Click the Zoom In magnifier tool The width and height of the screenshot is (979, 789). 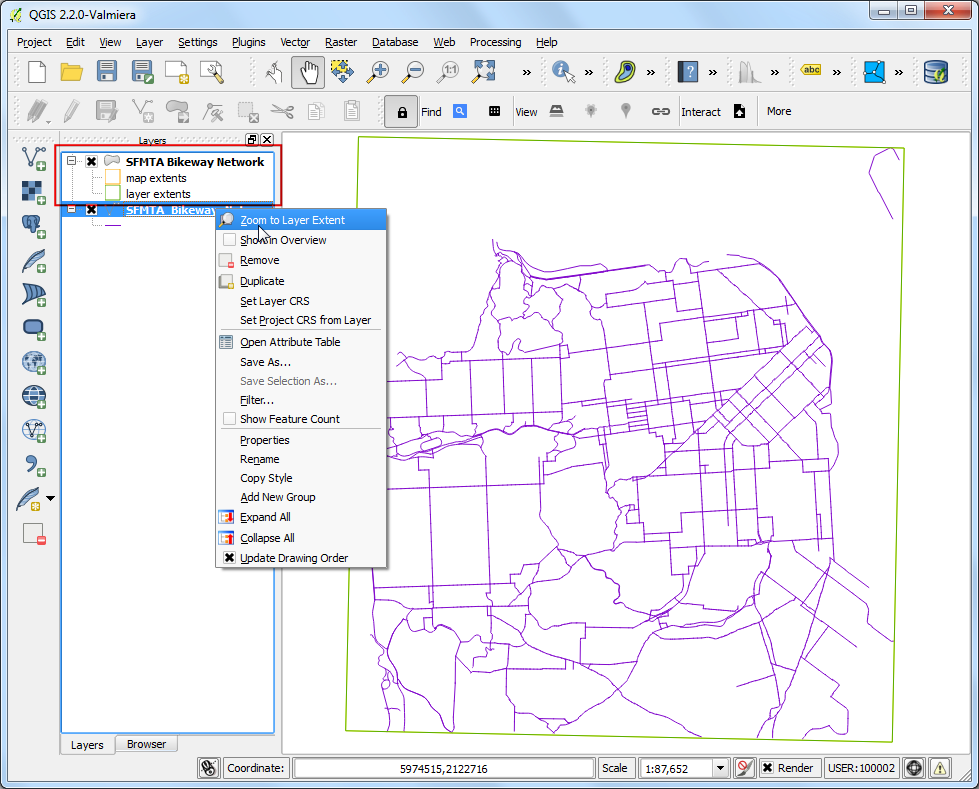point(377,72)
